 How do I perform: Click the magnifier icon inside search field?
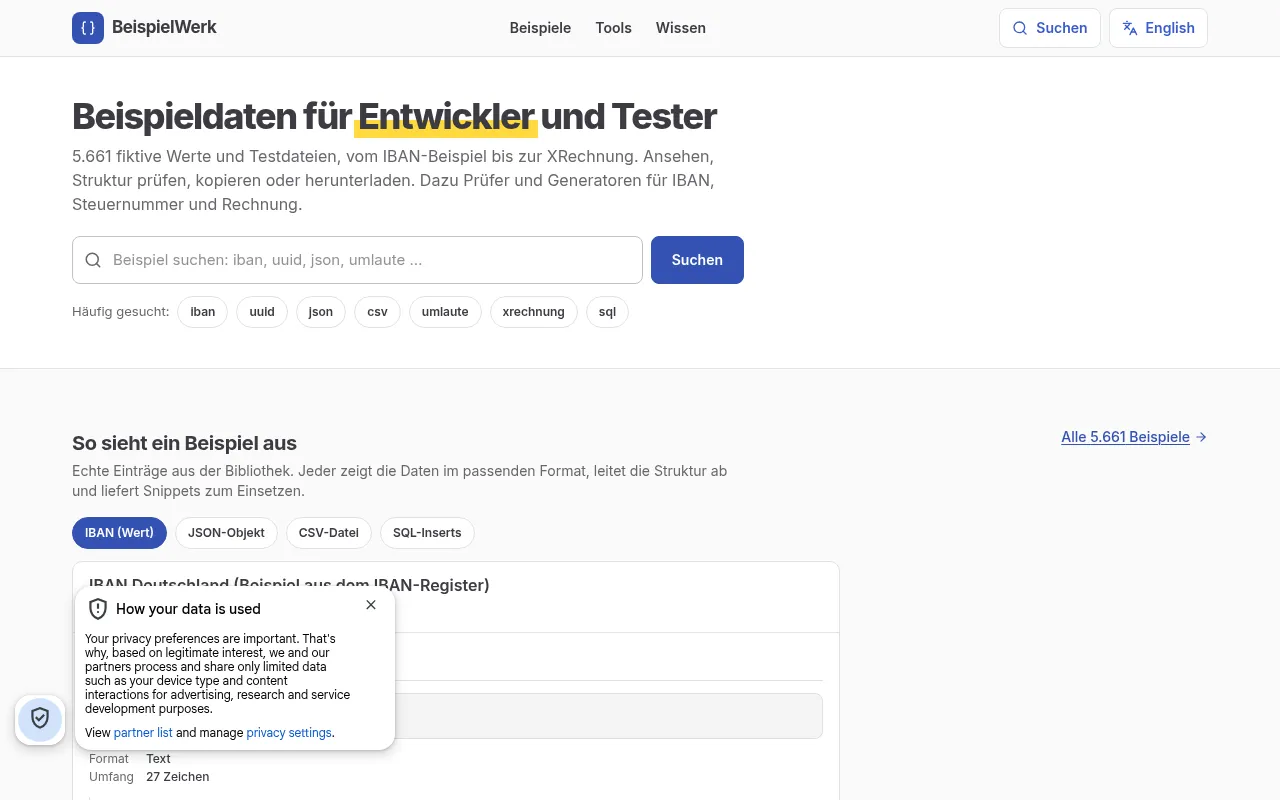pyautogui.click(x=93, y=260)
